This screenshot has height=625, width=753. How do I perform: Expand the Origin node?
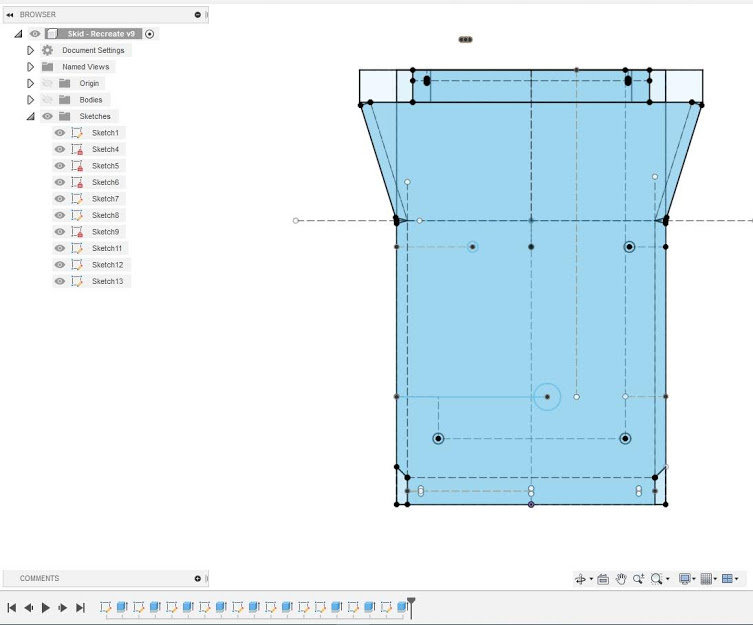click(30, 83)
